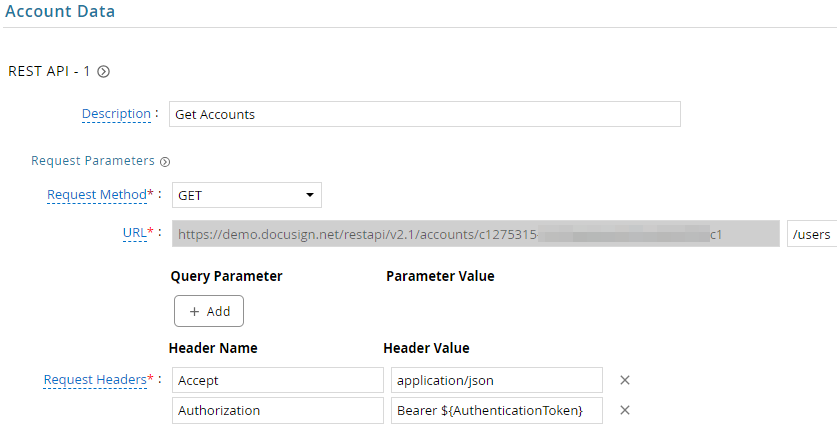Image resolution: width=837 pixels, height=428 pixels.
Task: Remove the Accept header row
Action: point(625,380)
